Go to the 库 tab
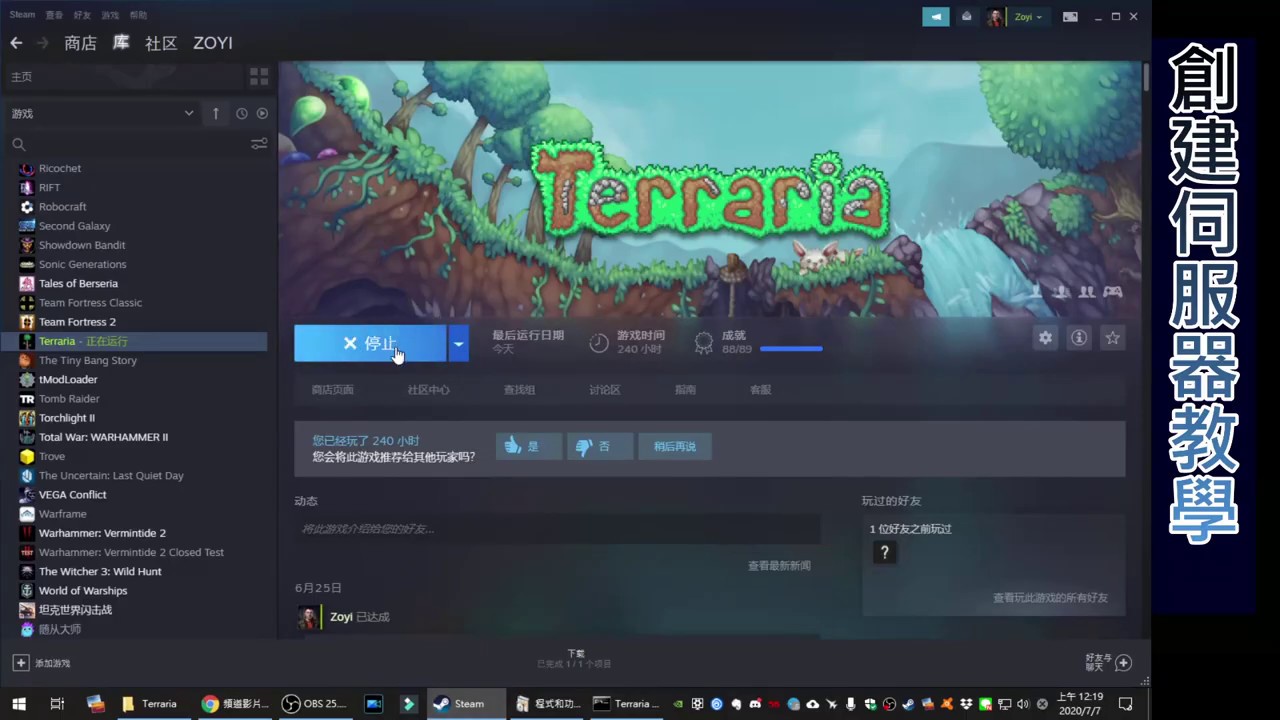 pos(121,43)
